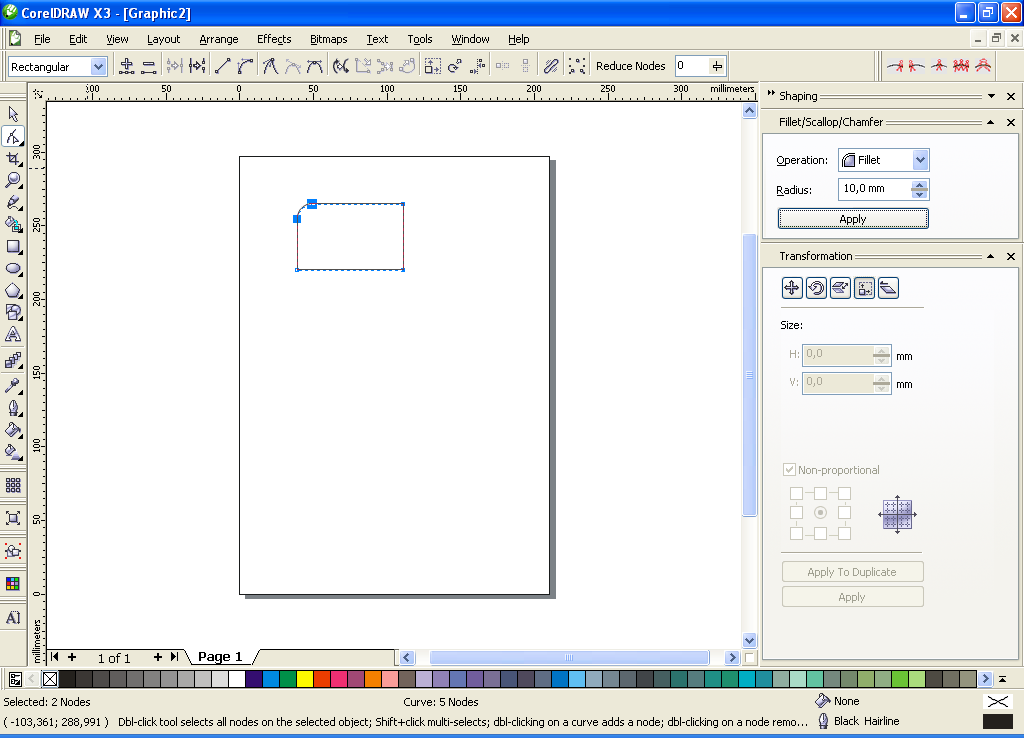Select the Basic Shapes tool

coord(13,313)
